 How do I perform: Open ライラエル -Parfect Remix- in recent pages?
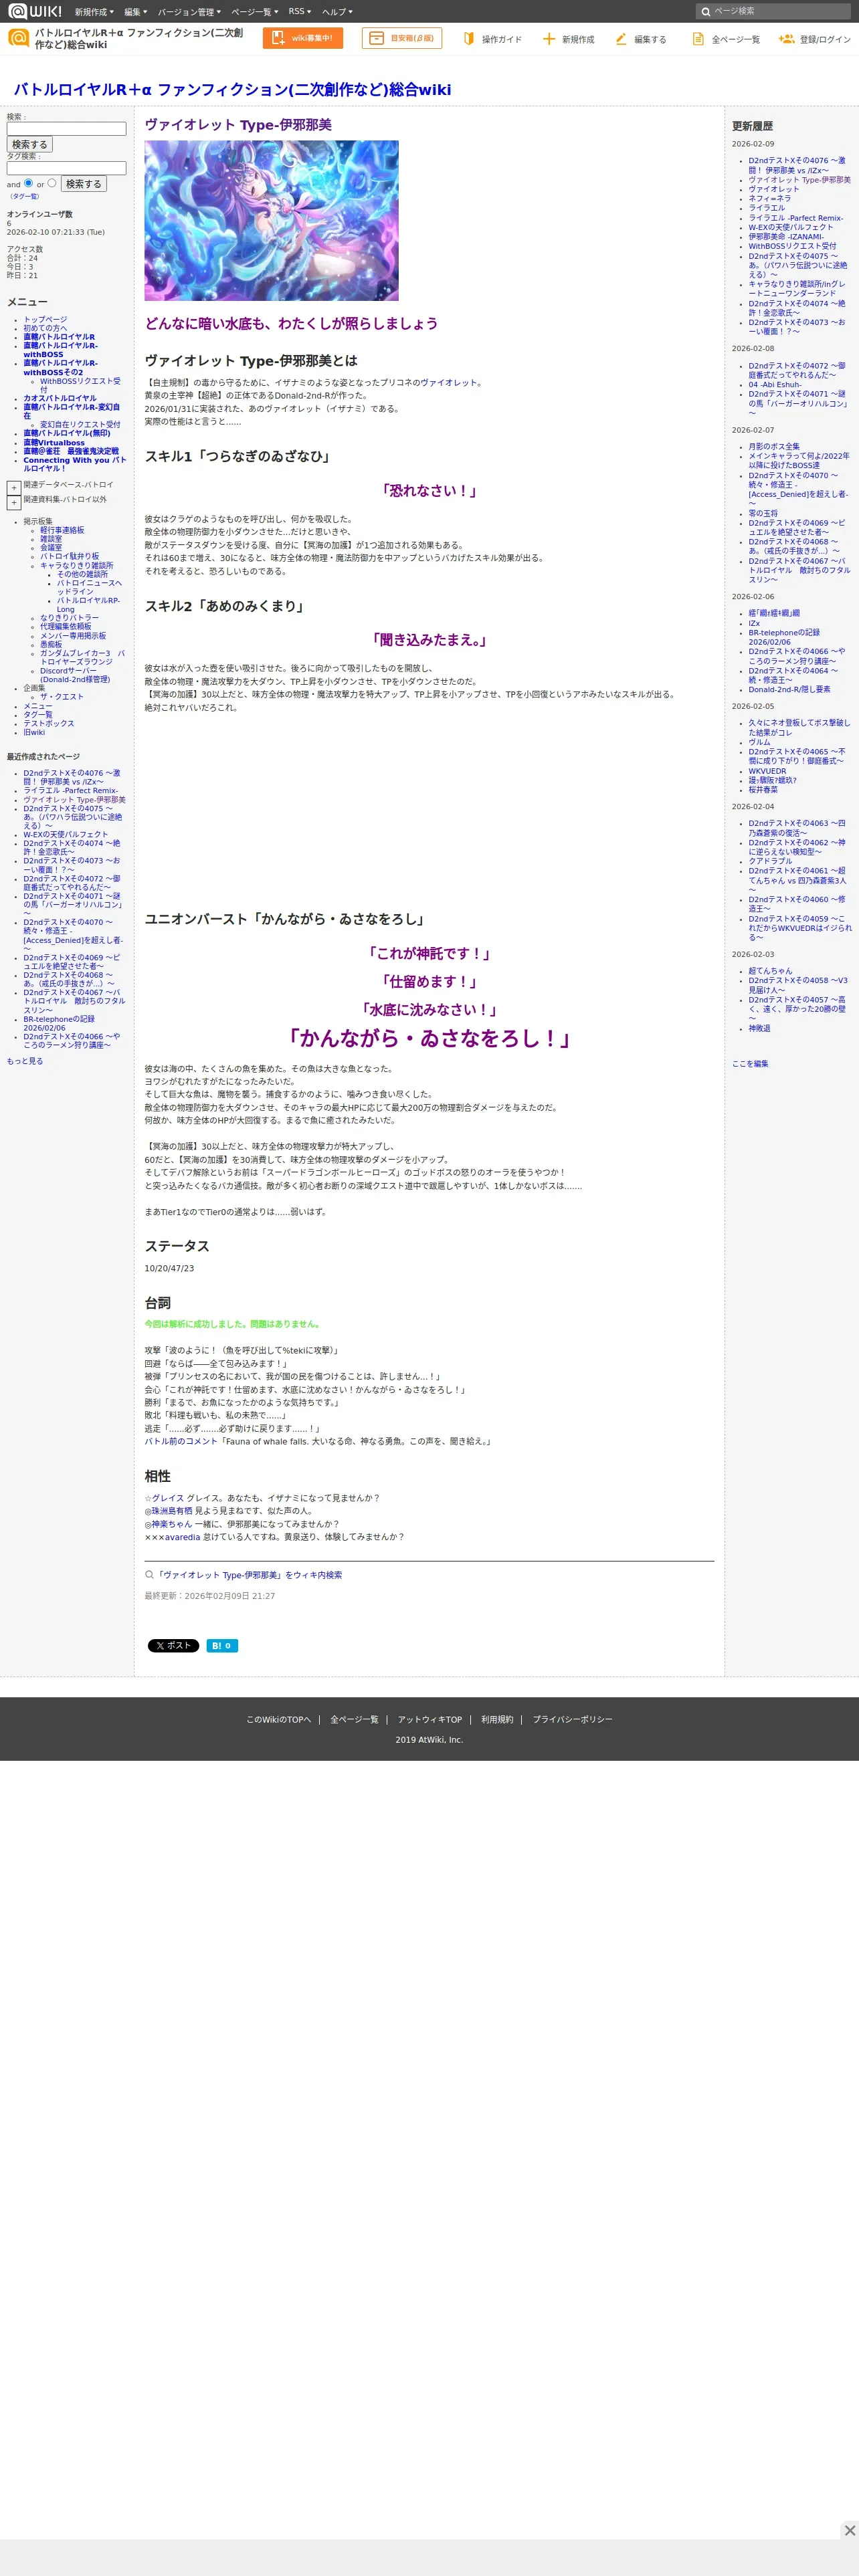(70, 791)
